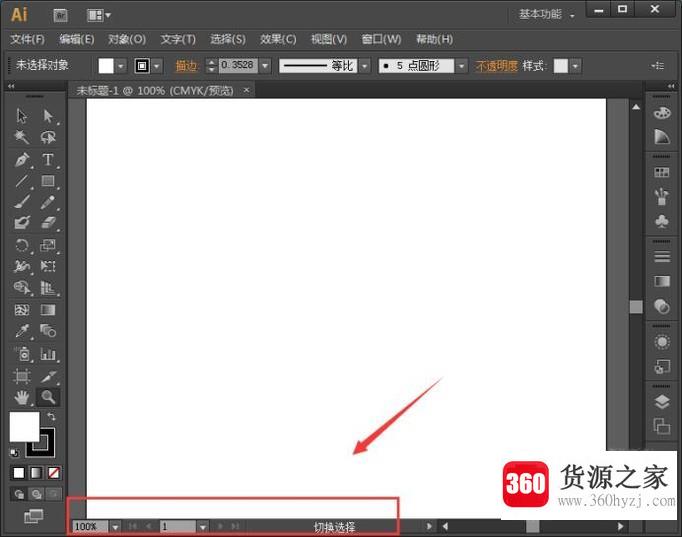Open the 对象(O) menu
Viewport: 682px width, 537px height.
coord(127,40)
